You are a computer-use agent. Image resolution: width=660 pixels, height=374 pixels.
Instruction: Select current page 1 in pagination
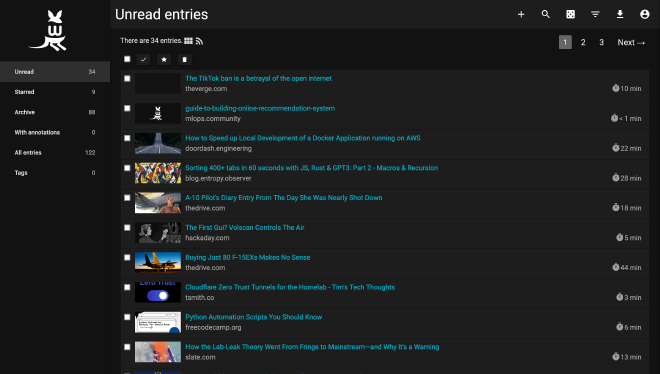click(565, 42)
